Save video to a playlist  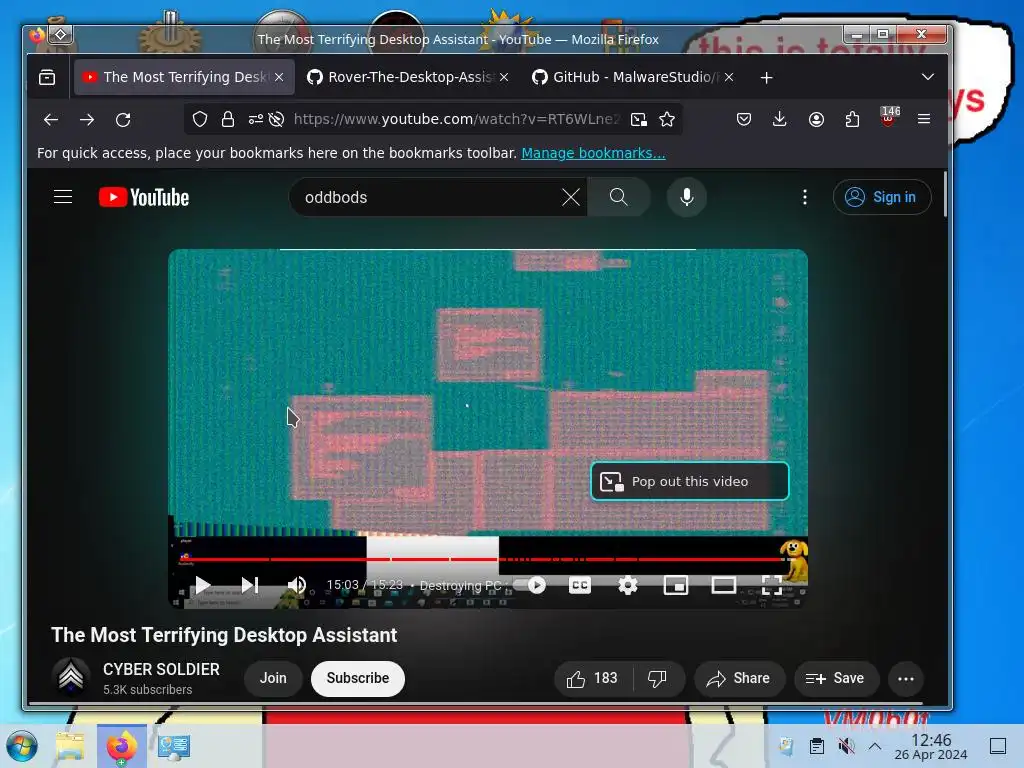click(835, 679)
